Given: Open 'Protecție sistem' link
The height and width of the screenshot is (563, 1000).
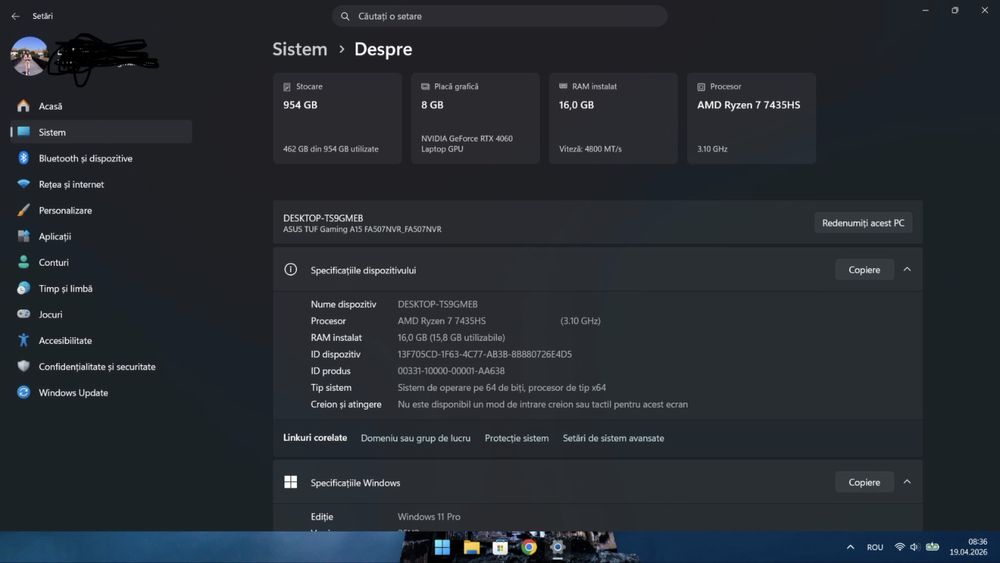Looking at the screenshot, I should tap(517, 438).
